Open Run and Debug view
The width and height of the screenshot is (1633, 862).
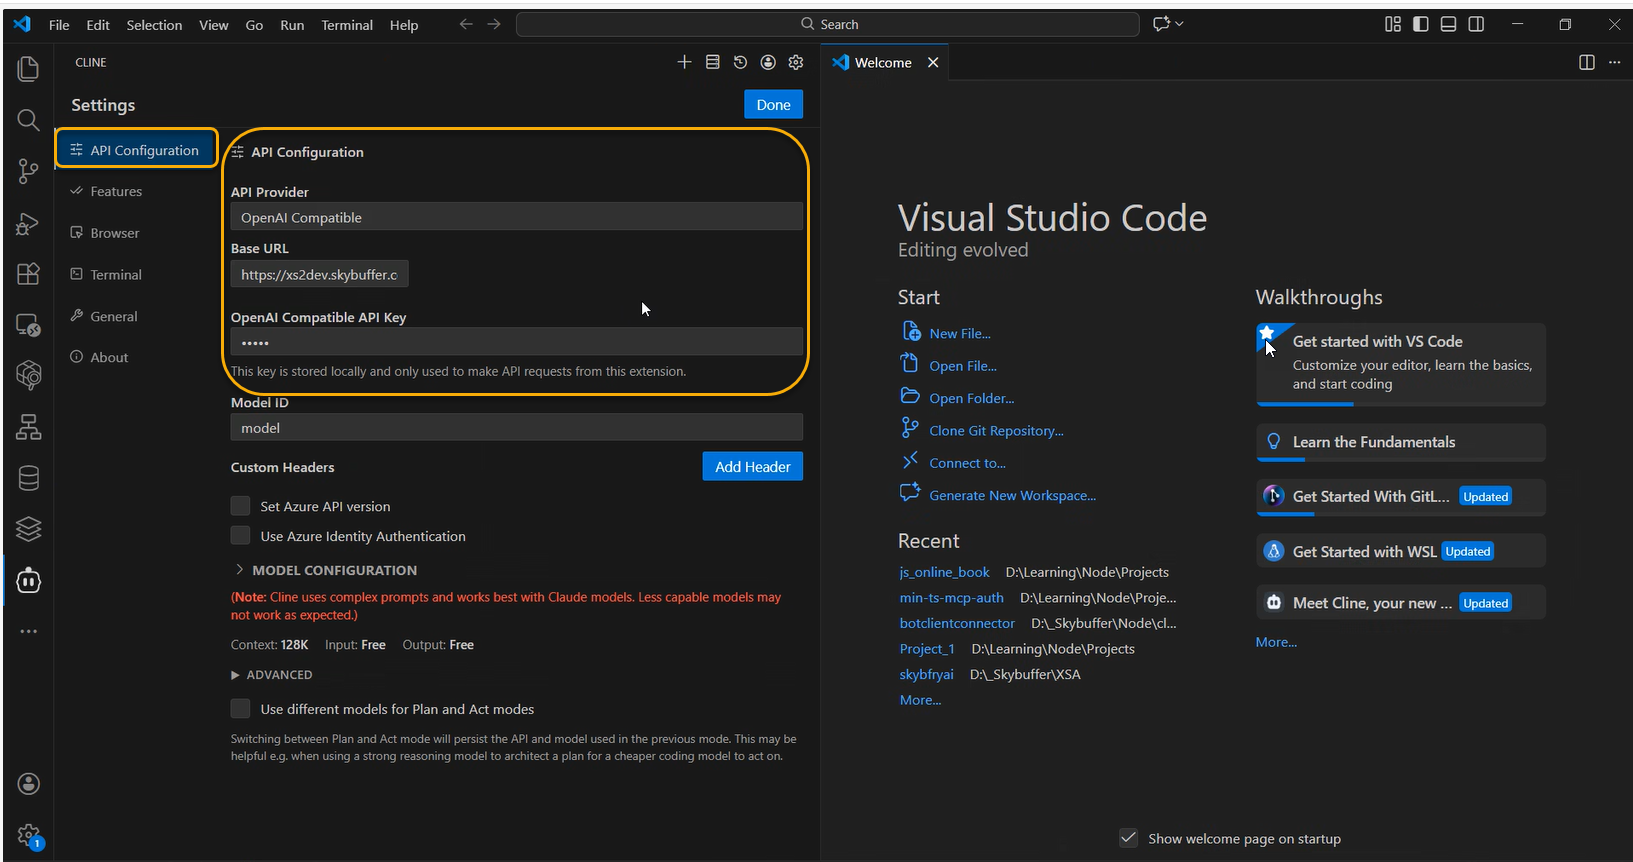pos(28,223)
